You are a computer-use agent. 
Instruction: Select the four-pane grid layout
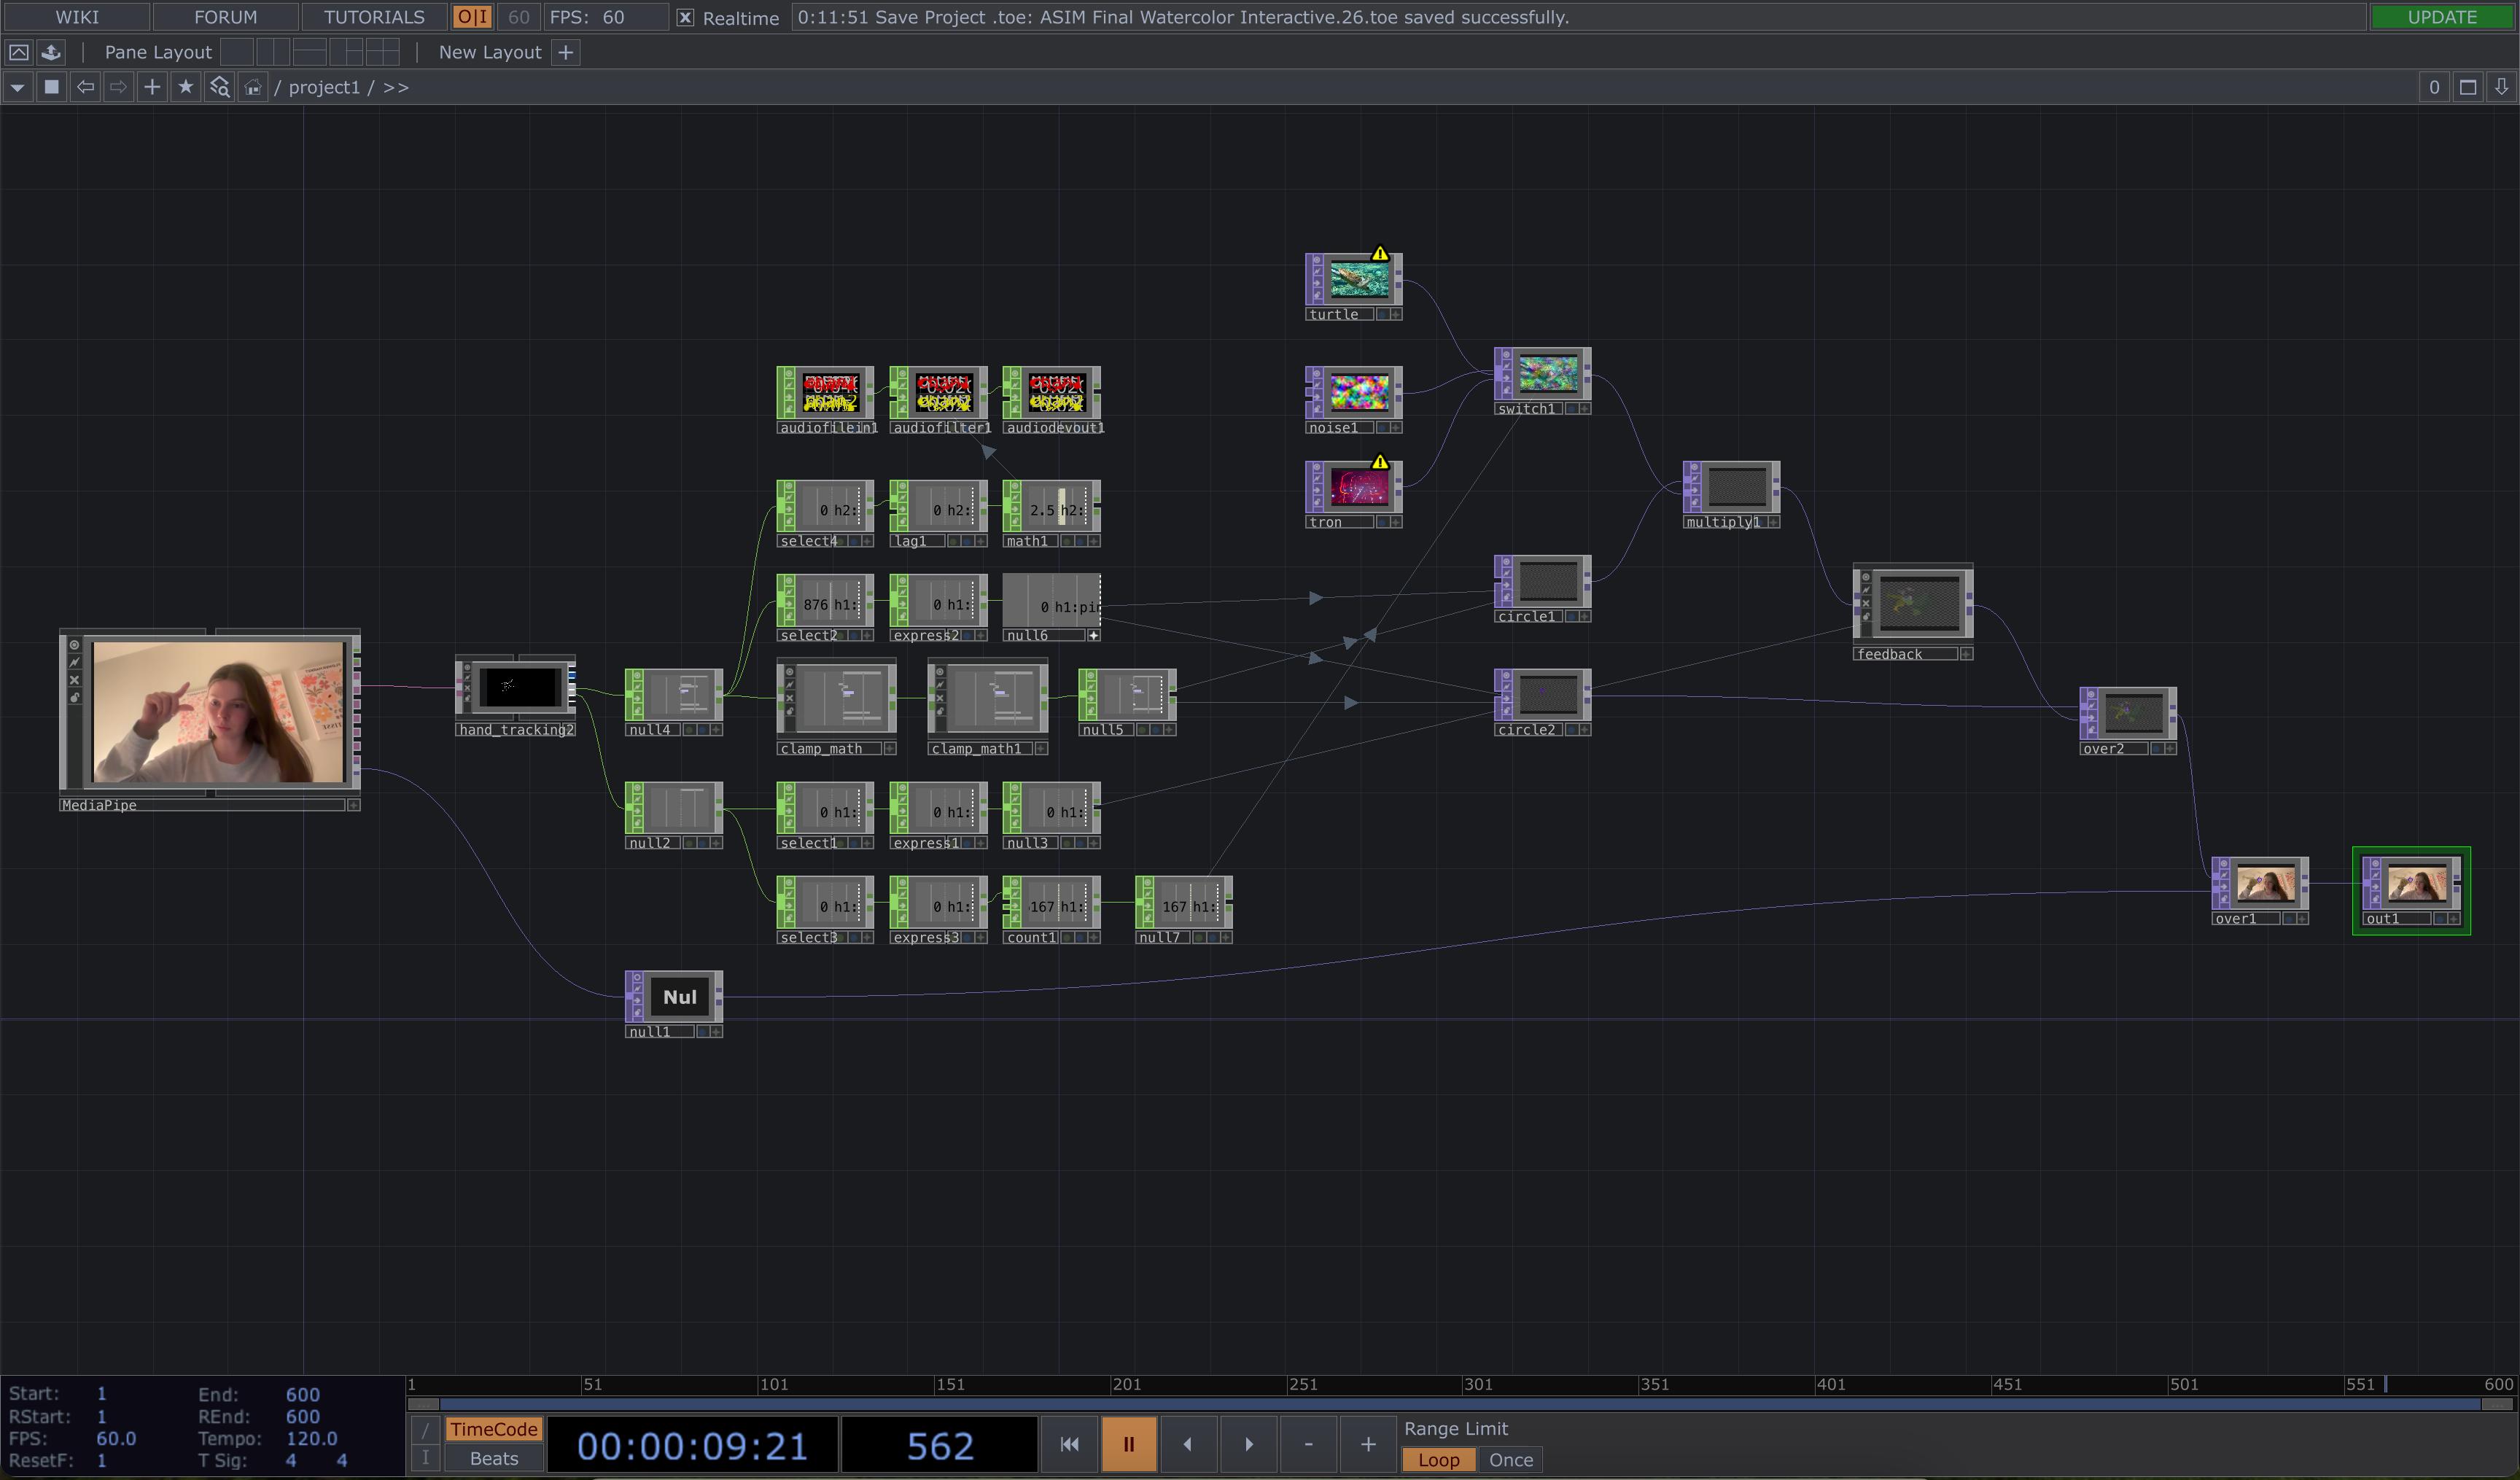(x=382, y=52)
